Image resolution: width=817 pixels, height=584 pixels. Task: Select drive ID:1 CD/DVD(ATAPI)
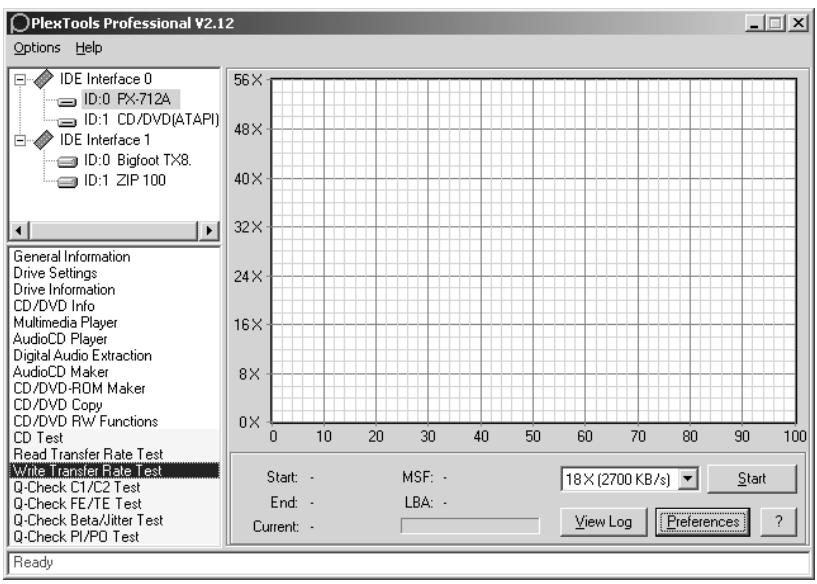point(152,120)
